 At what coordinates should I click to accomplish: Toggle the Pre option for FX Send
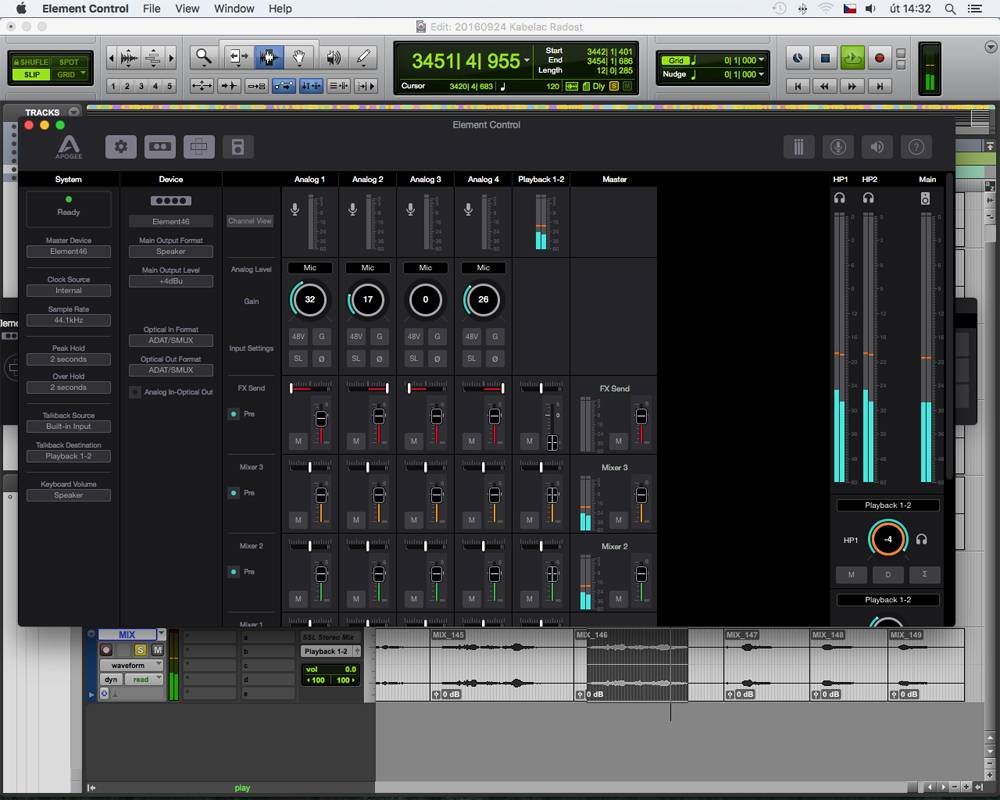(x=233, y=414)
